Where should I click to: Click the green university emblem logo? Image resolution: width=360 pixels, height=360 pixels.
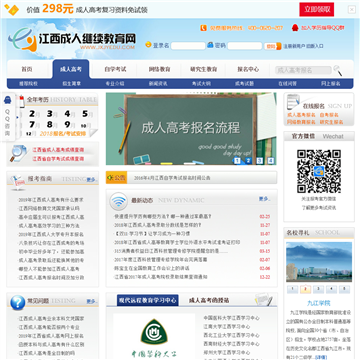pyautogui.click(x=154, y=332)
